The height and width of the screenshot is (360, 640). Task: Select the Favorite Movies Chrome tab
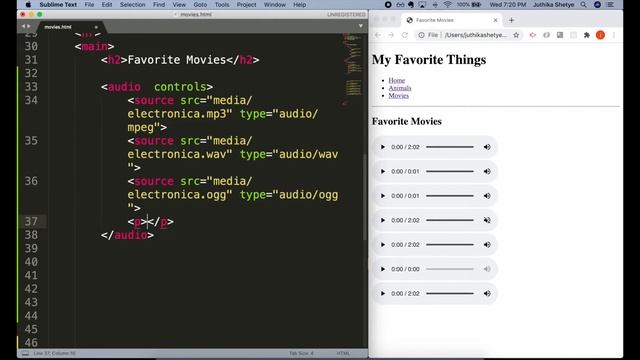point(451,20)
